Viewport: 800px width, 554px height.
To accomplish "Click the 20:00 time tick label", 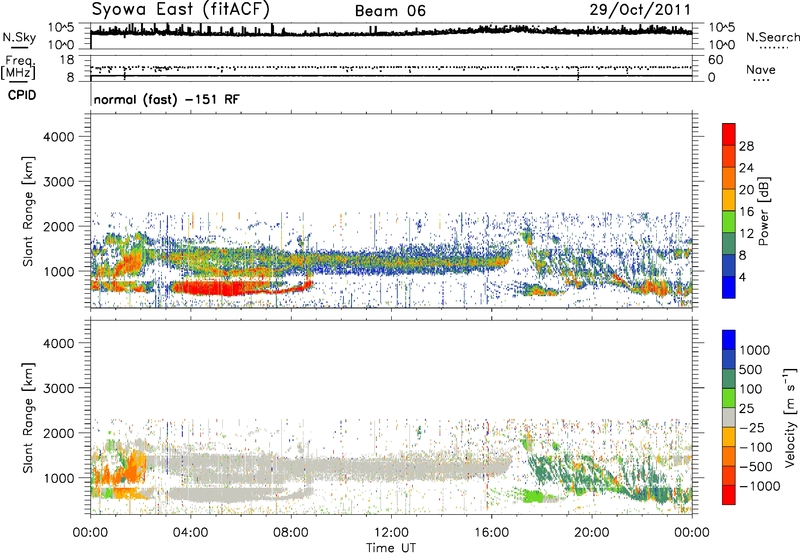I will click(x=592, y=533).
